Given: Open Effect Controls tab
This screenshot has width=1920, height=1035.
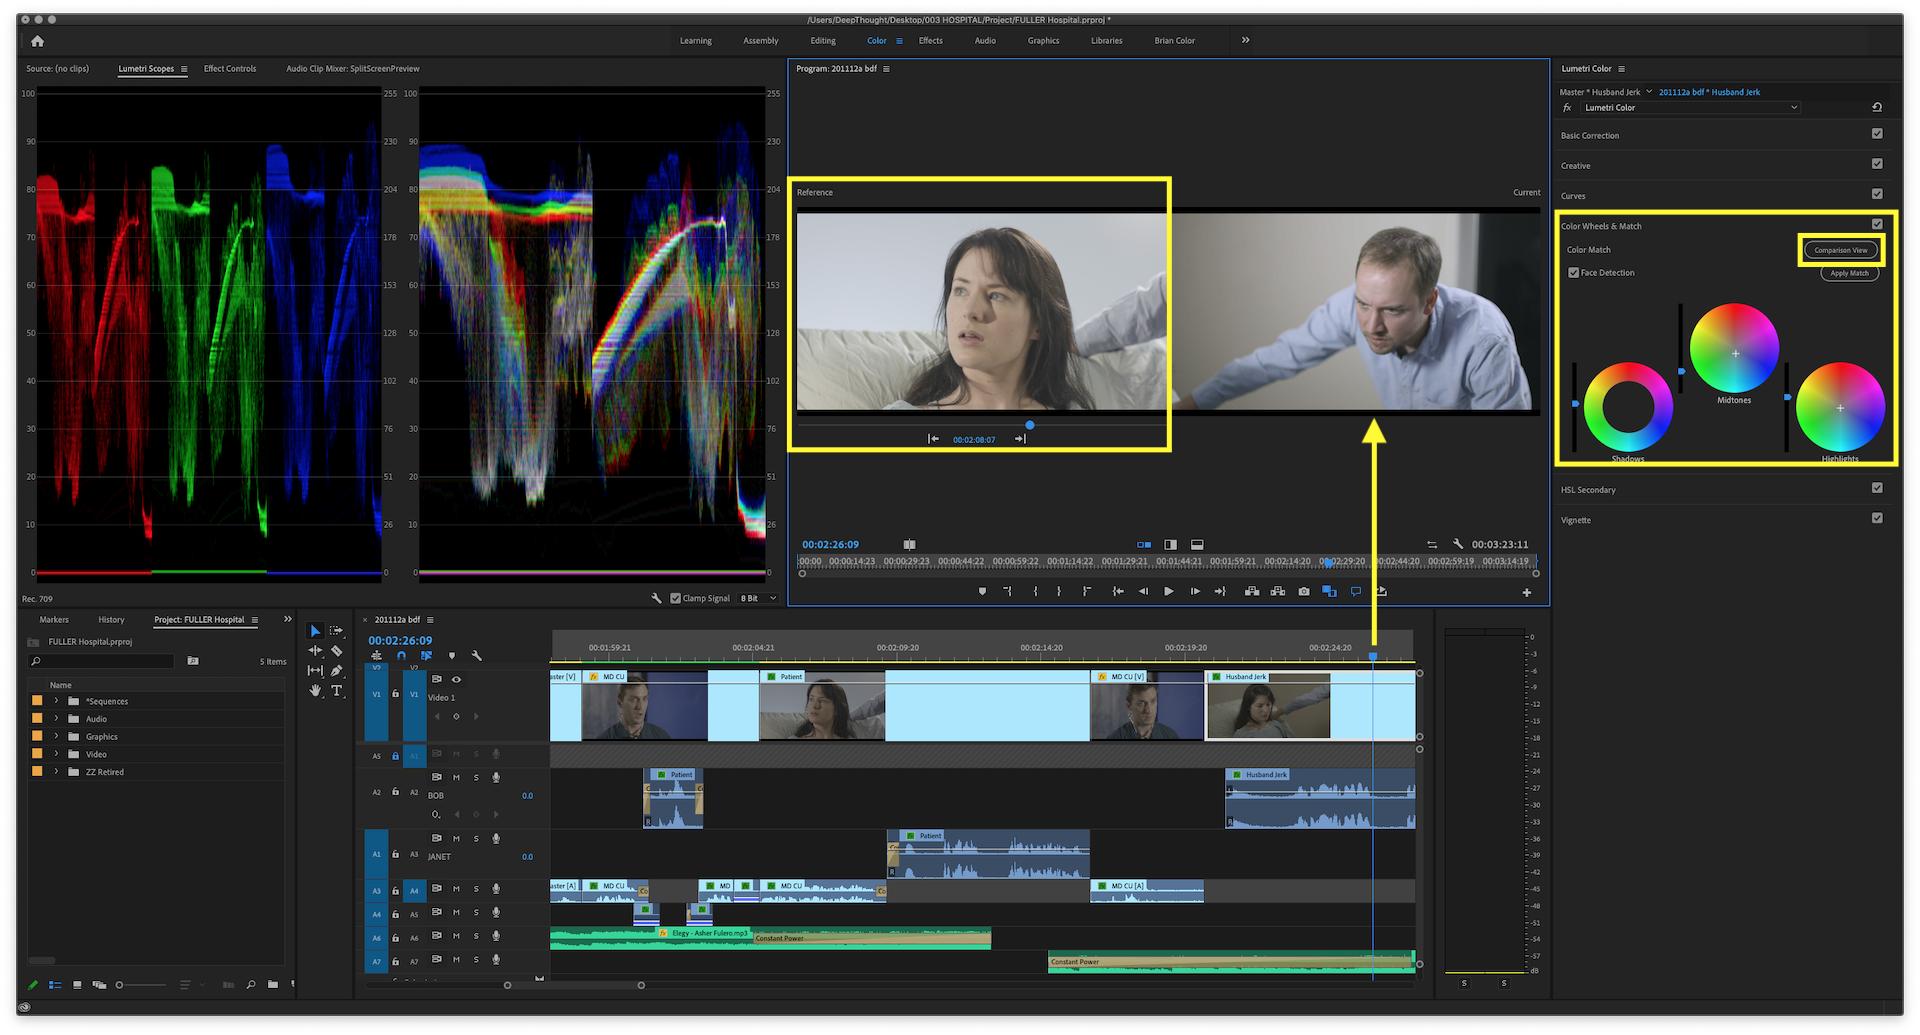Looking at the screenshot, I should coord(230,69).
